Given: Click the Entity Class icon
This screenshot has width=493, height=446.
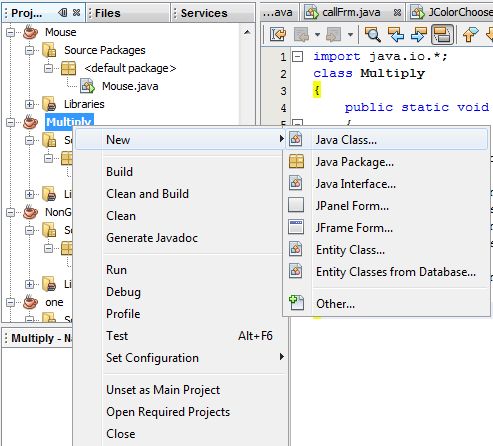Looking at the screenshot, I should click(x=296, y=249).
